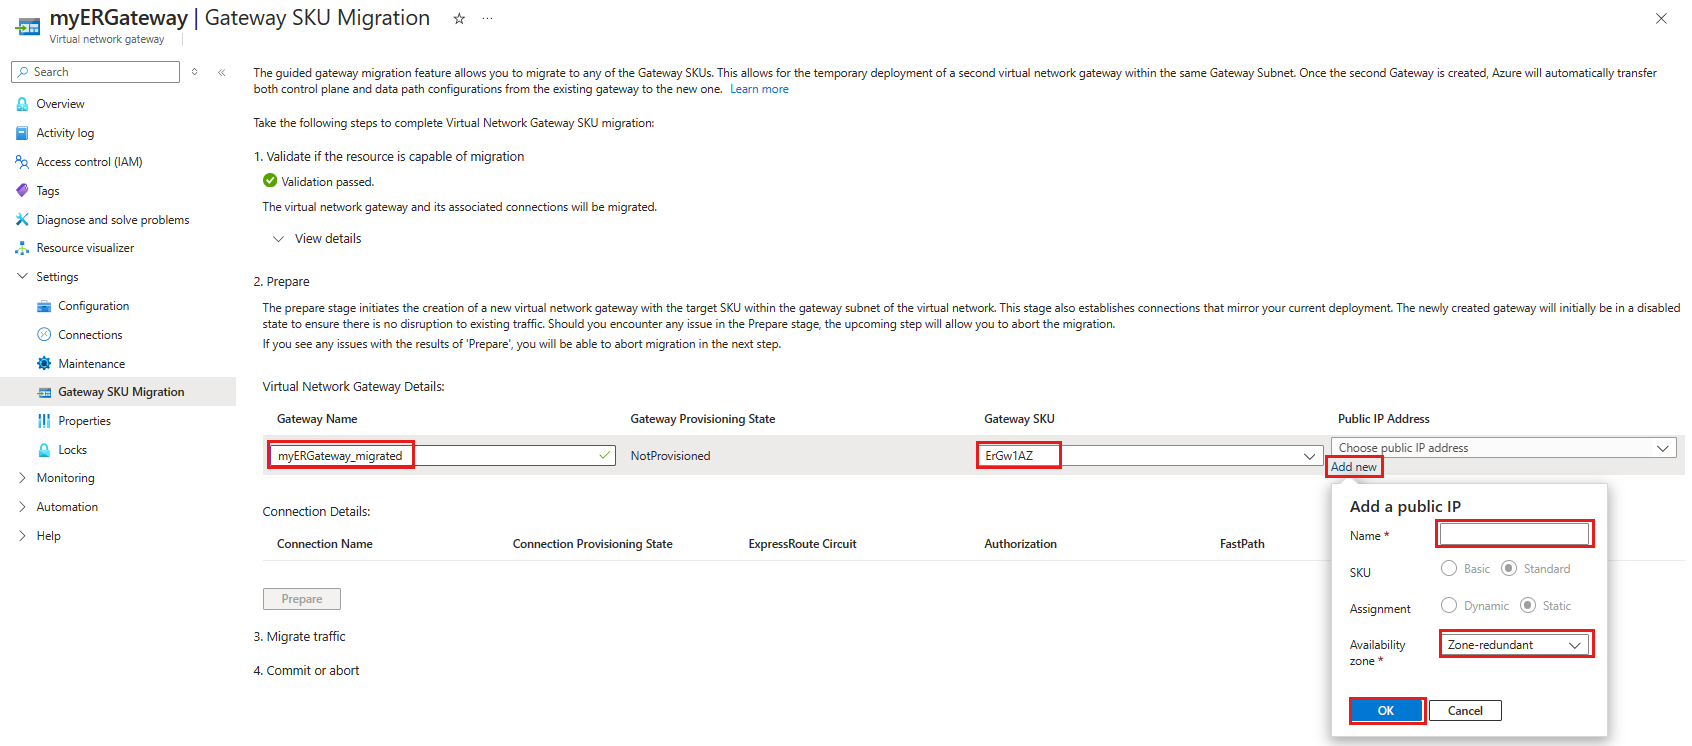1692x746 pixels.
Task: Select Locks under Settings
Action: point(73,450)
